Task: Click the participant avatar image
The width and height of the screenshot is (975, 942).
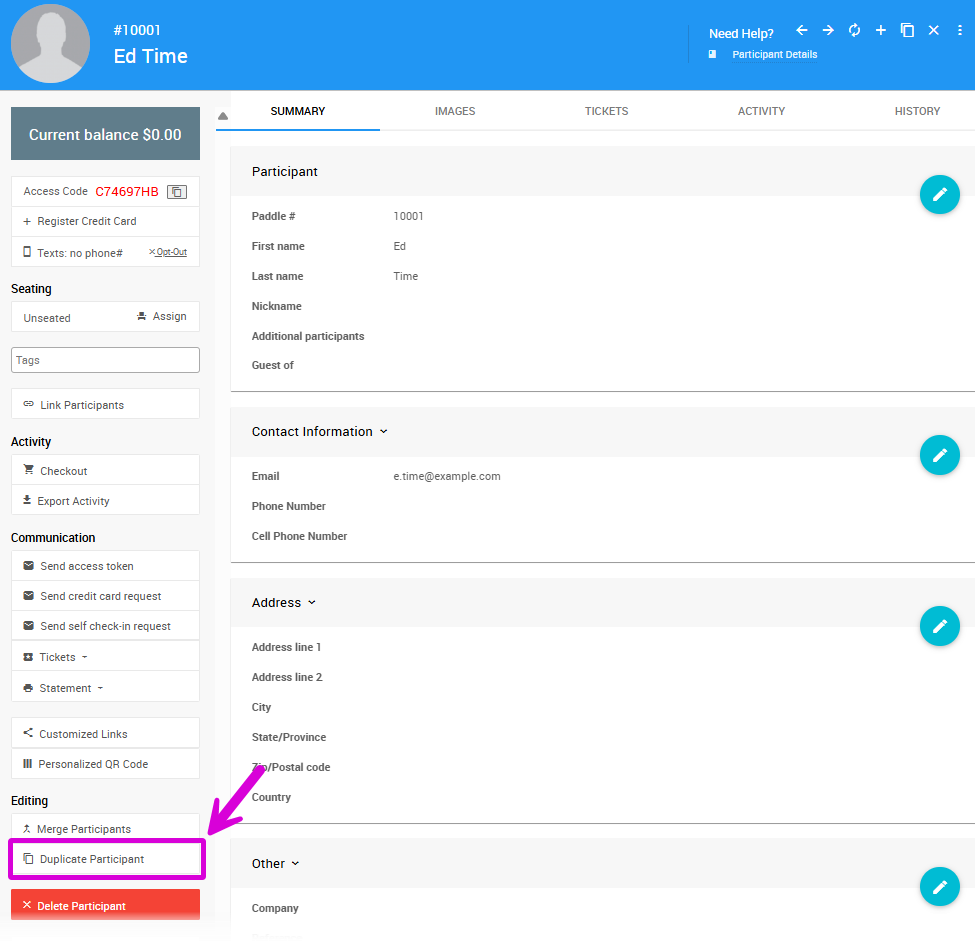Action: (x=50, y=44)
